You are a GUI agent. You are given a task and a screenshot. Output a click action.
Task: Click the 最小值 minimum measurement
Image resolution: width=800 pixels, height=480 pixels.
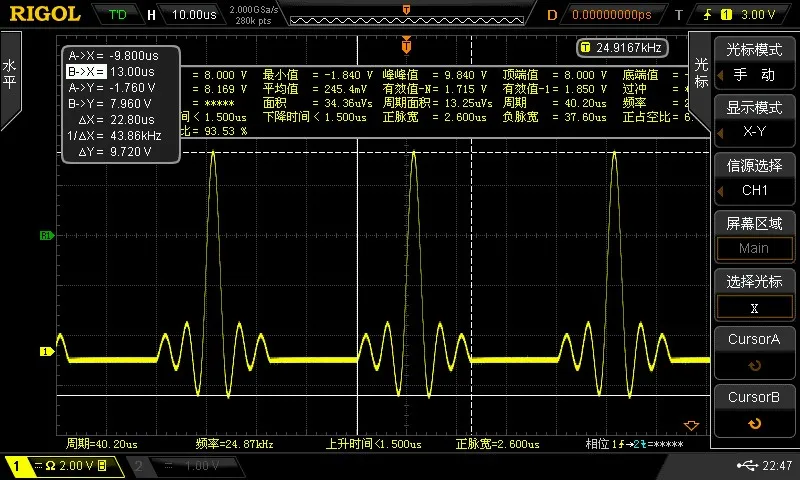pyautogui.click(x=318, y=75)
